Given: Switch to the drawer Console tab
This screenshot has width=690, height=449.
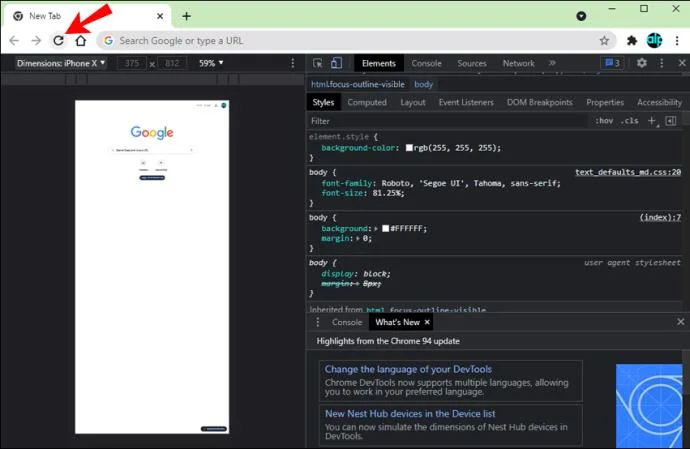Looking at the screenshot, I should [x=347, y=323].
